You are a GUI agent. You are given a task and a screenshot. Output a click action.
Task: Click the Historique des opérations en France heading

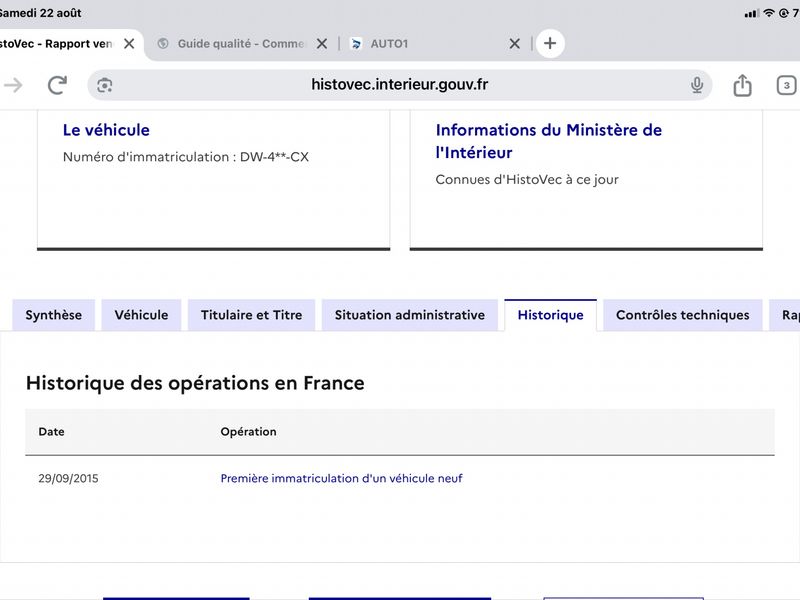[195, 383]
